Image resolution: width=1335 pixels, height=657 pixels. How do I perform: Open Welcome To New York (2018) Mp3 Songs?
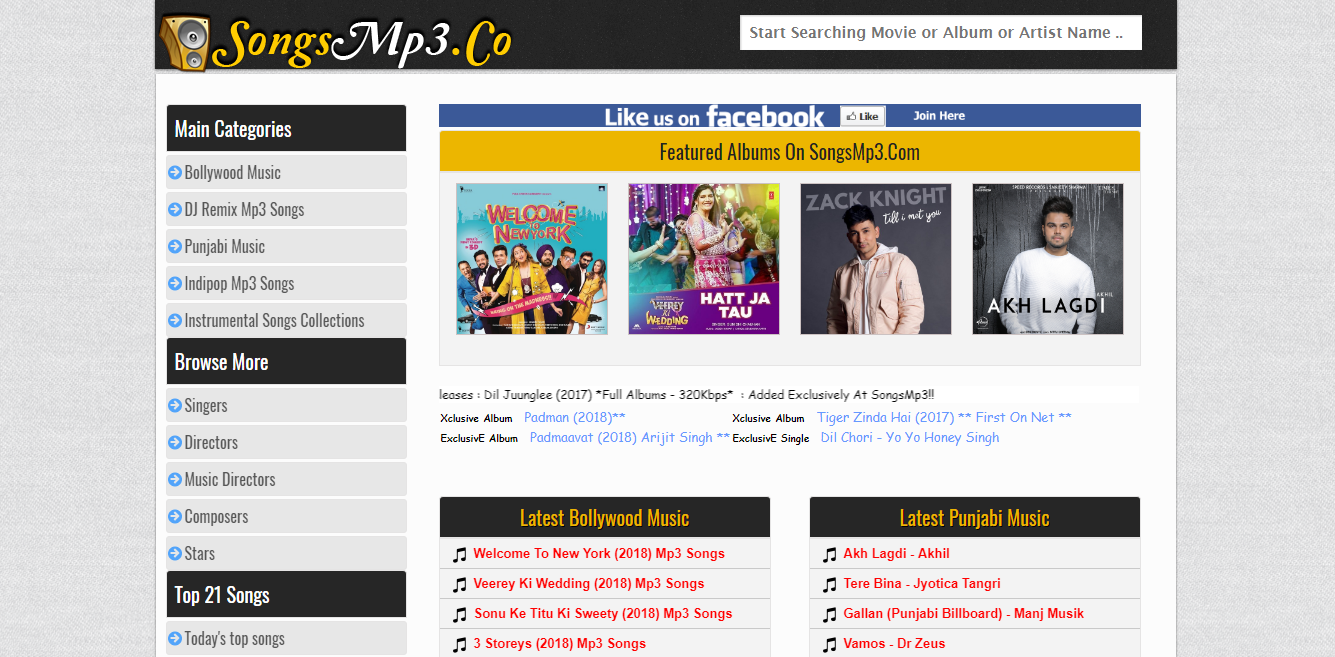point(599,553)
